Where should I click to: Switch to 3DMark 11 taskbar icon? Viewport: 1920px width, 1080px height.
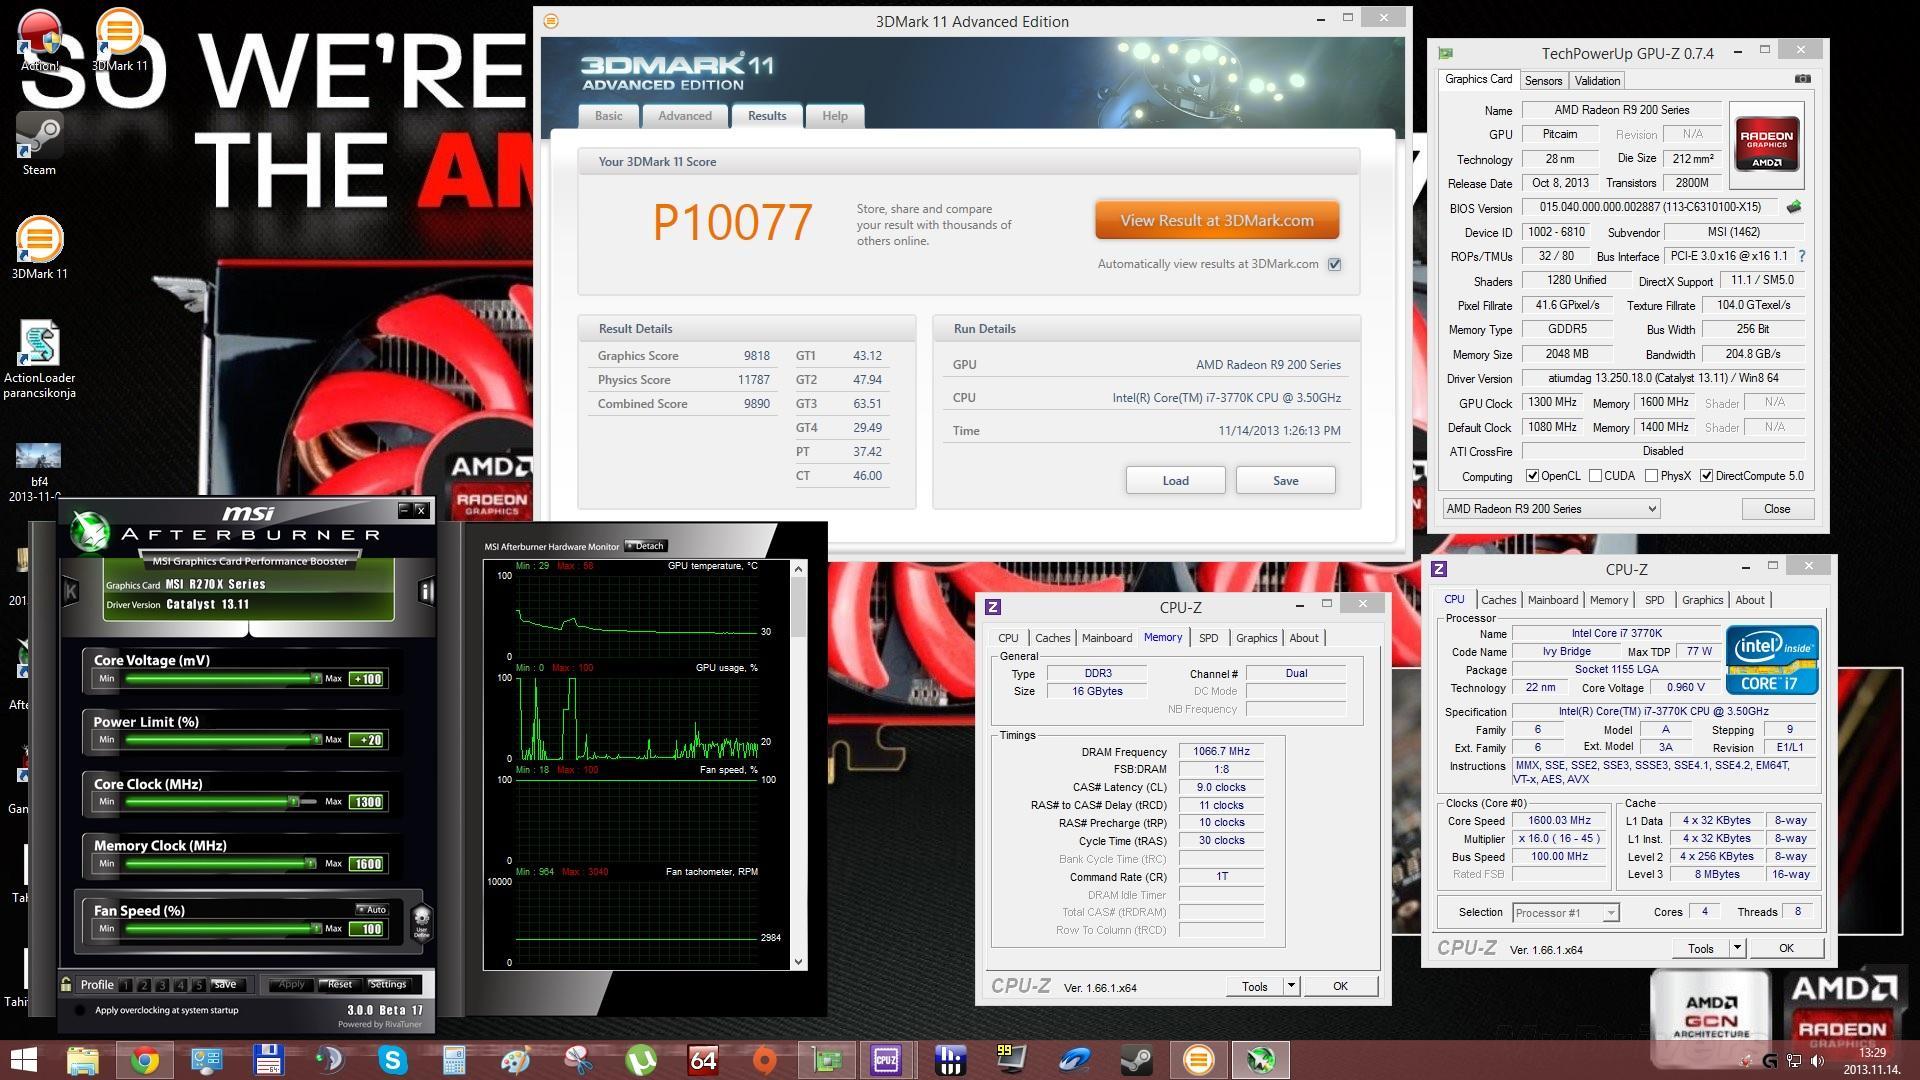coord(1198,1060)
